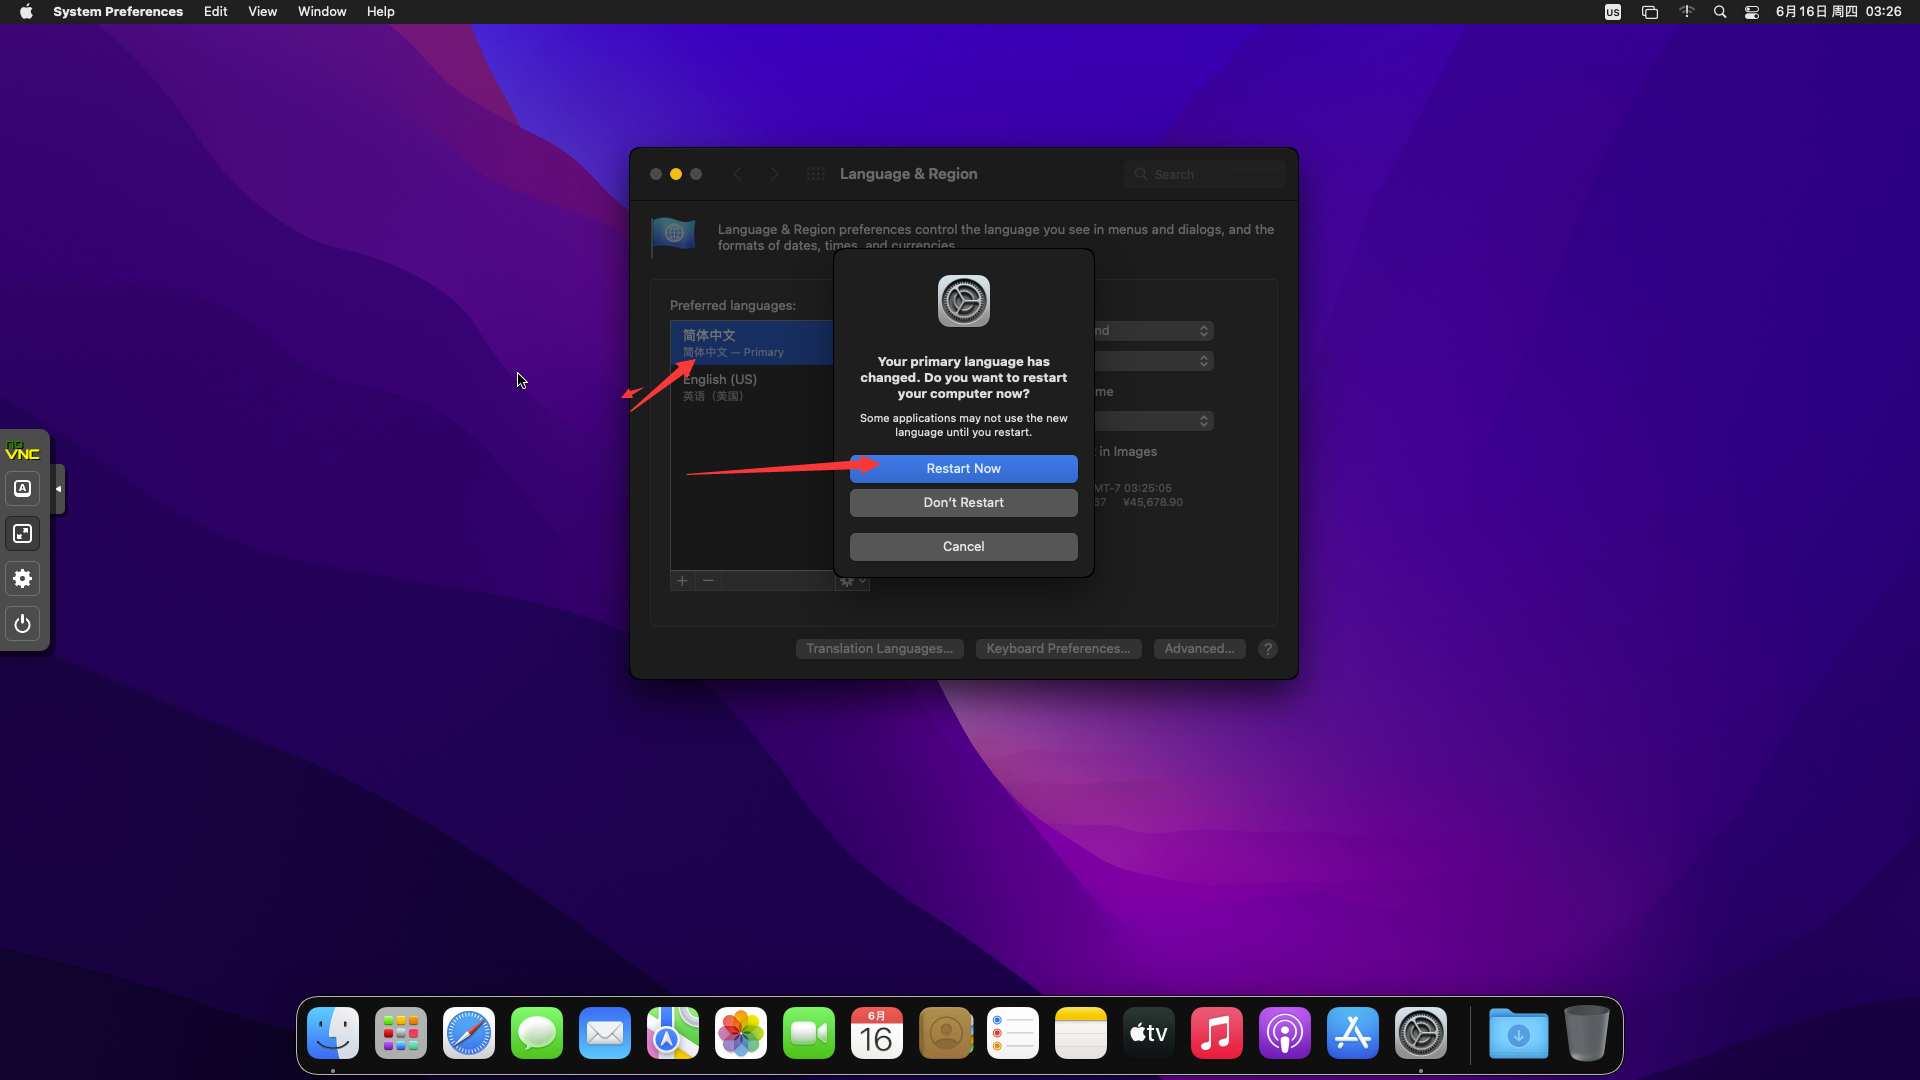The image size is (1920, 1080).
Task: Open Messages from the Dock
Action: tap(537, 1034)
